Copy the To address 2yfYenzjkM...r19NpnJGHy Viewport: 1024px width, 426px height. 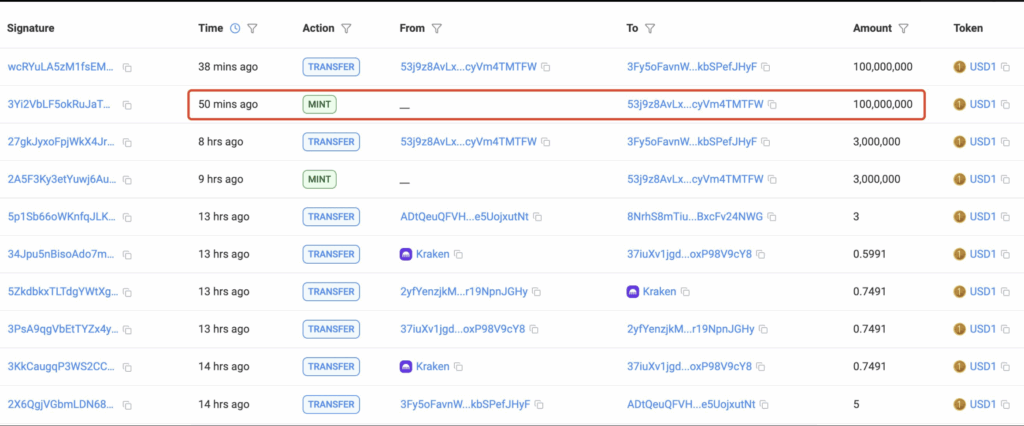(763, 329)
